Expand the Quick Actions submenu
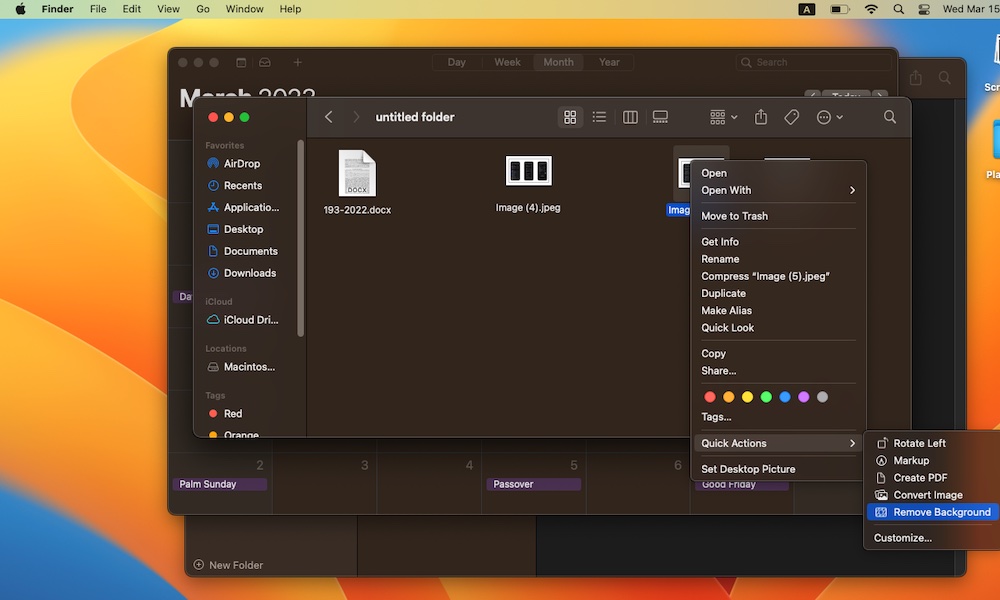Image resolution: width=1000 pixels, height=600 pixels. [x=778, y=443]
